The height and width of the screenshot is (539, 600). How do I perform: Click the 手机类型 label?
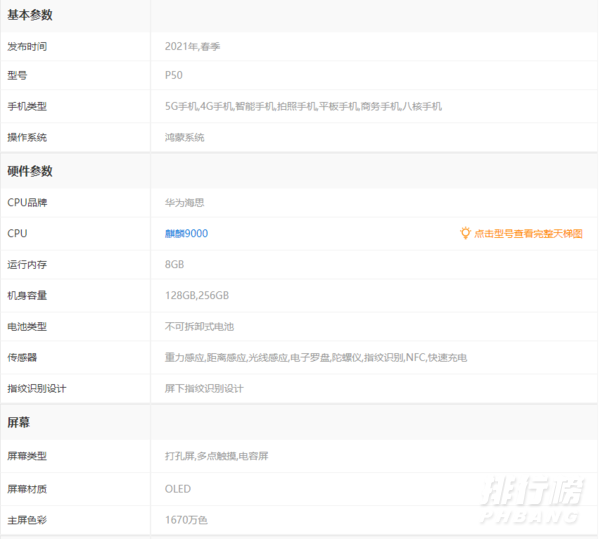pos(27,106)
